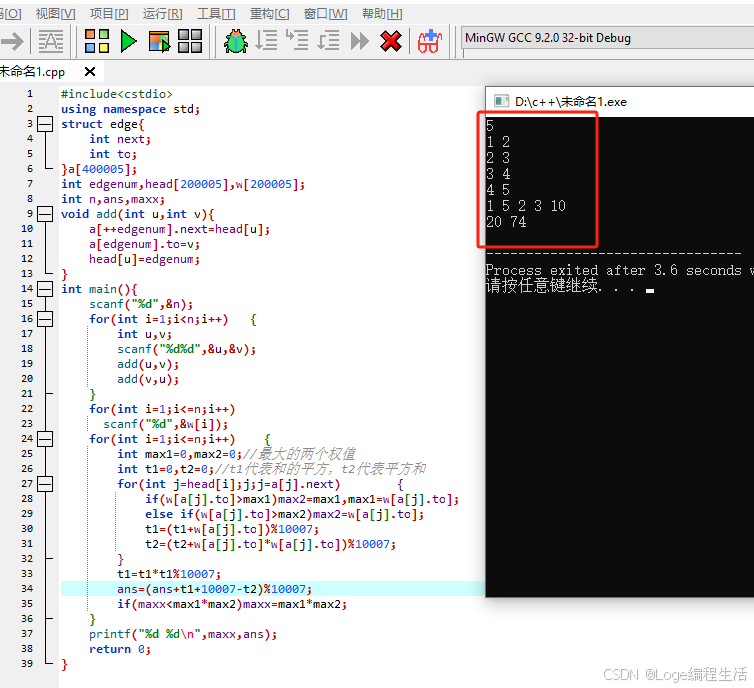The width and height of the screenshot is (754, 688).
Task: Click the gray right-arrow toolbar icon
Action: [12, 41]
